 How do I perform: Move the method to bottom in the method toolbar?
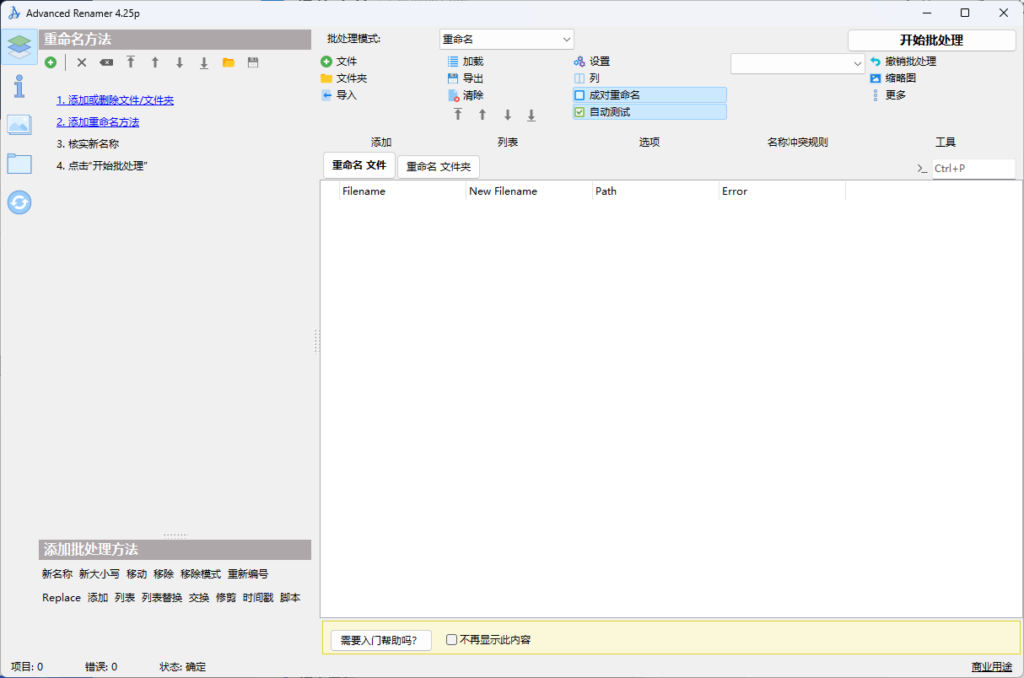[x=204, y=63]
